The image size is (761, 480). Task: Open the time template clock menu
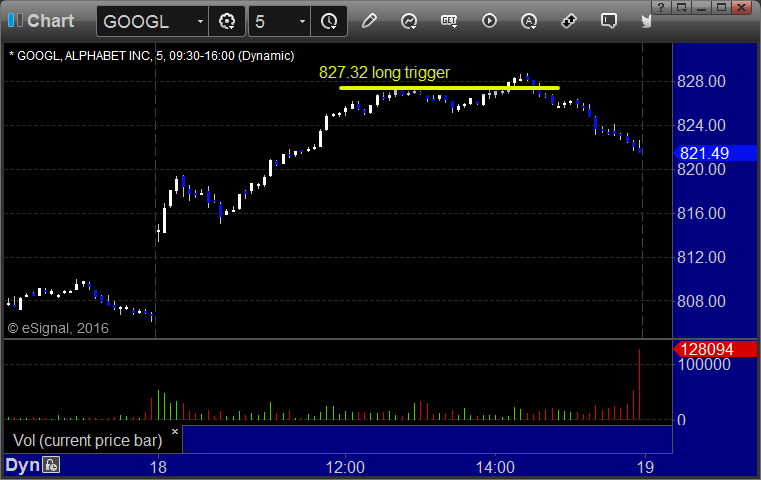329,21
